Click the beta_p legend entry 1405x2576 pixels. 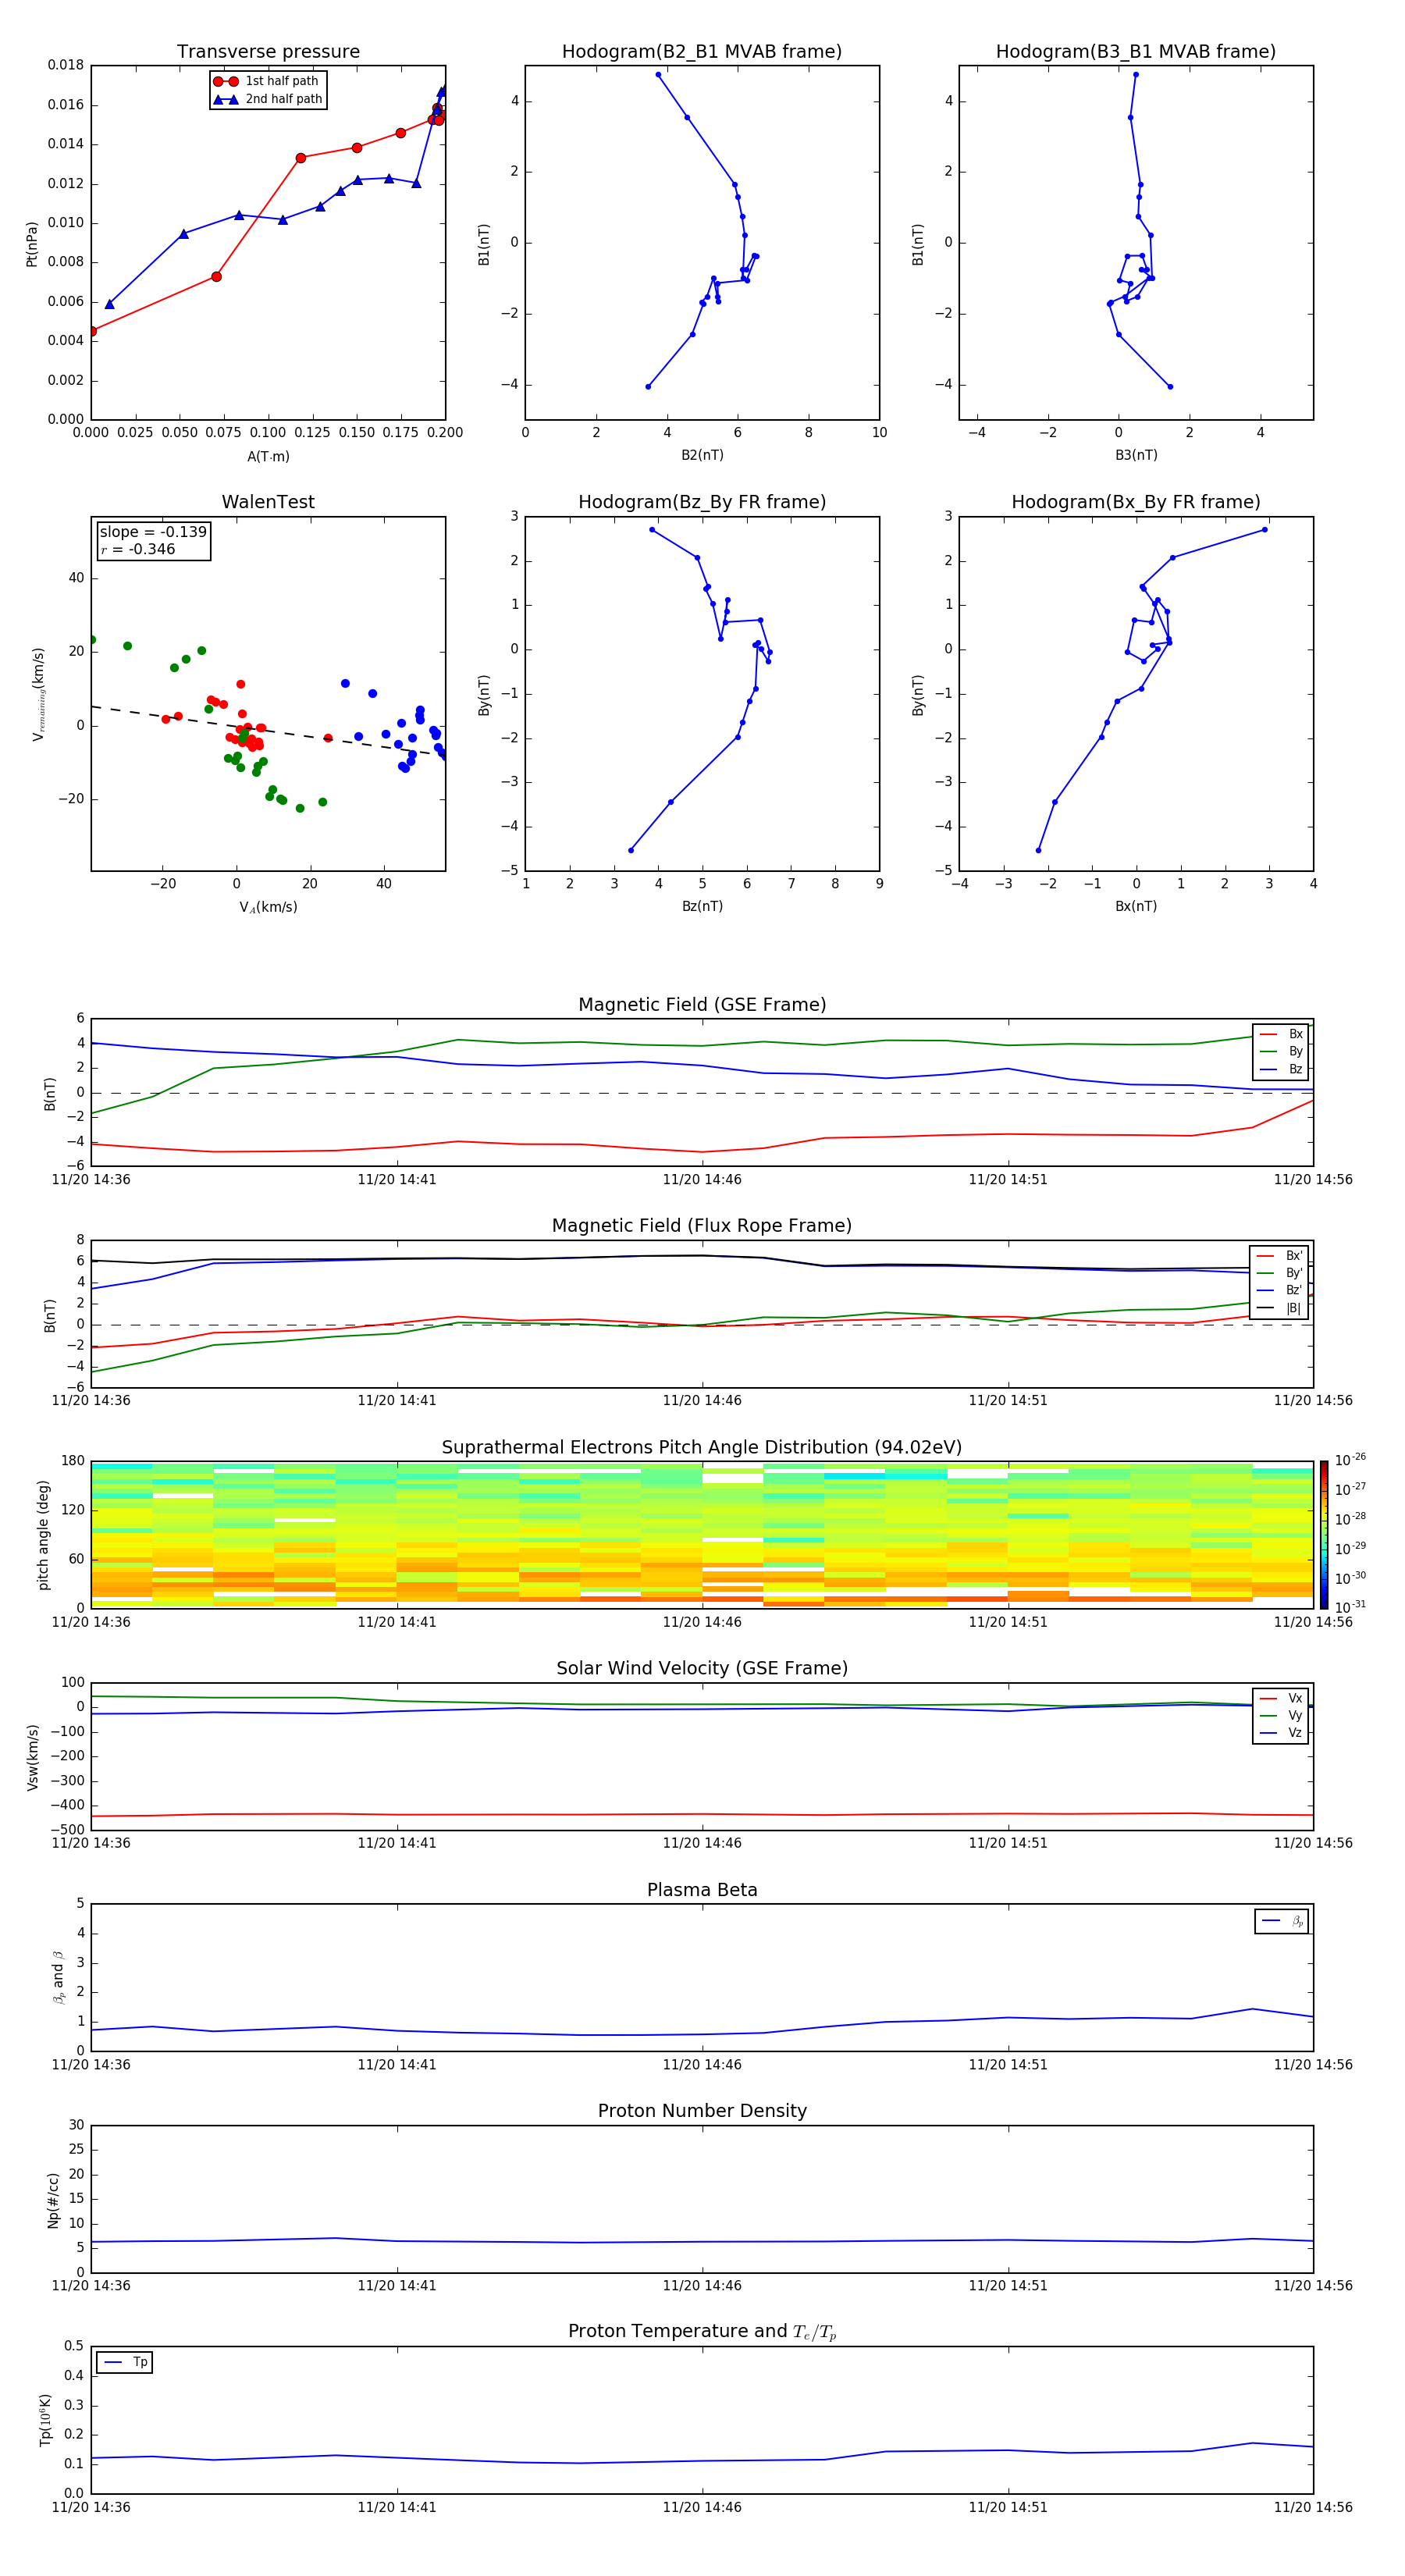1282,1921
